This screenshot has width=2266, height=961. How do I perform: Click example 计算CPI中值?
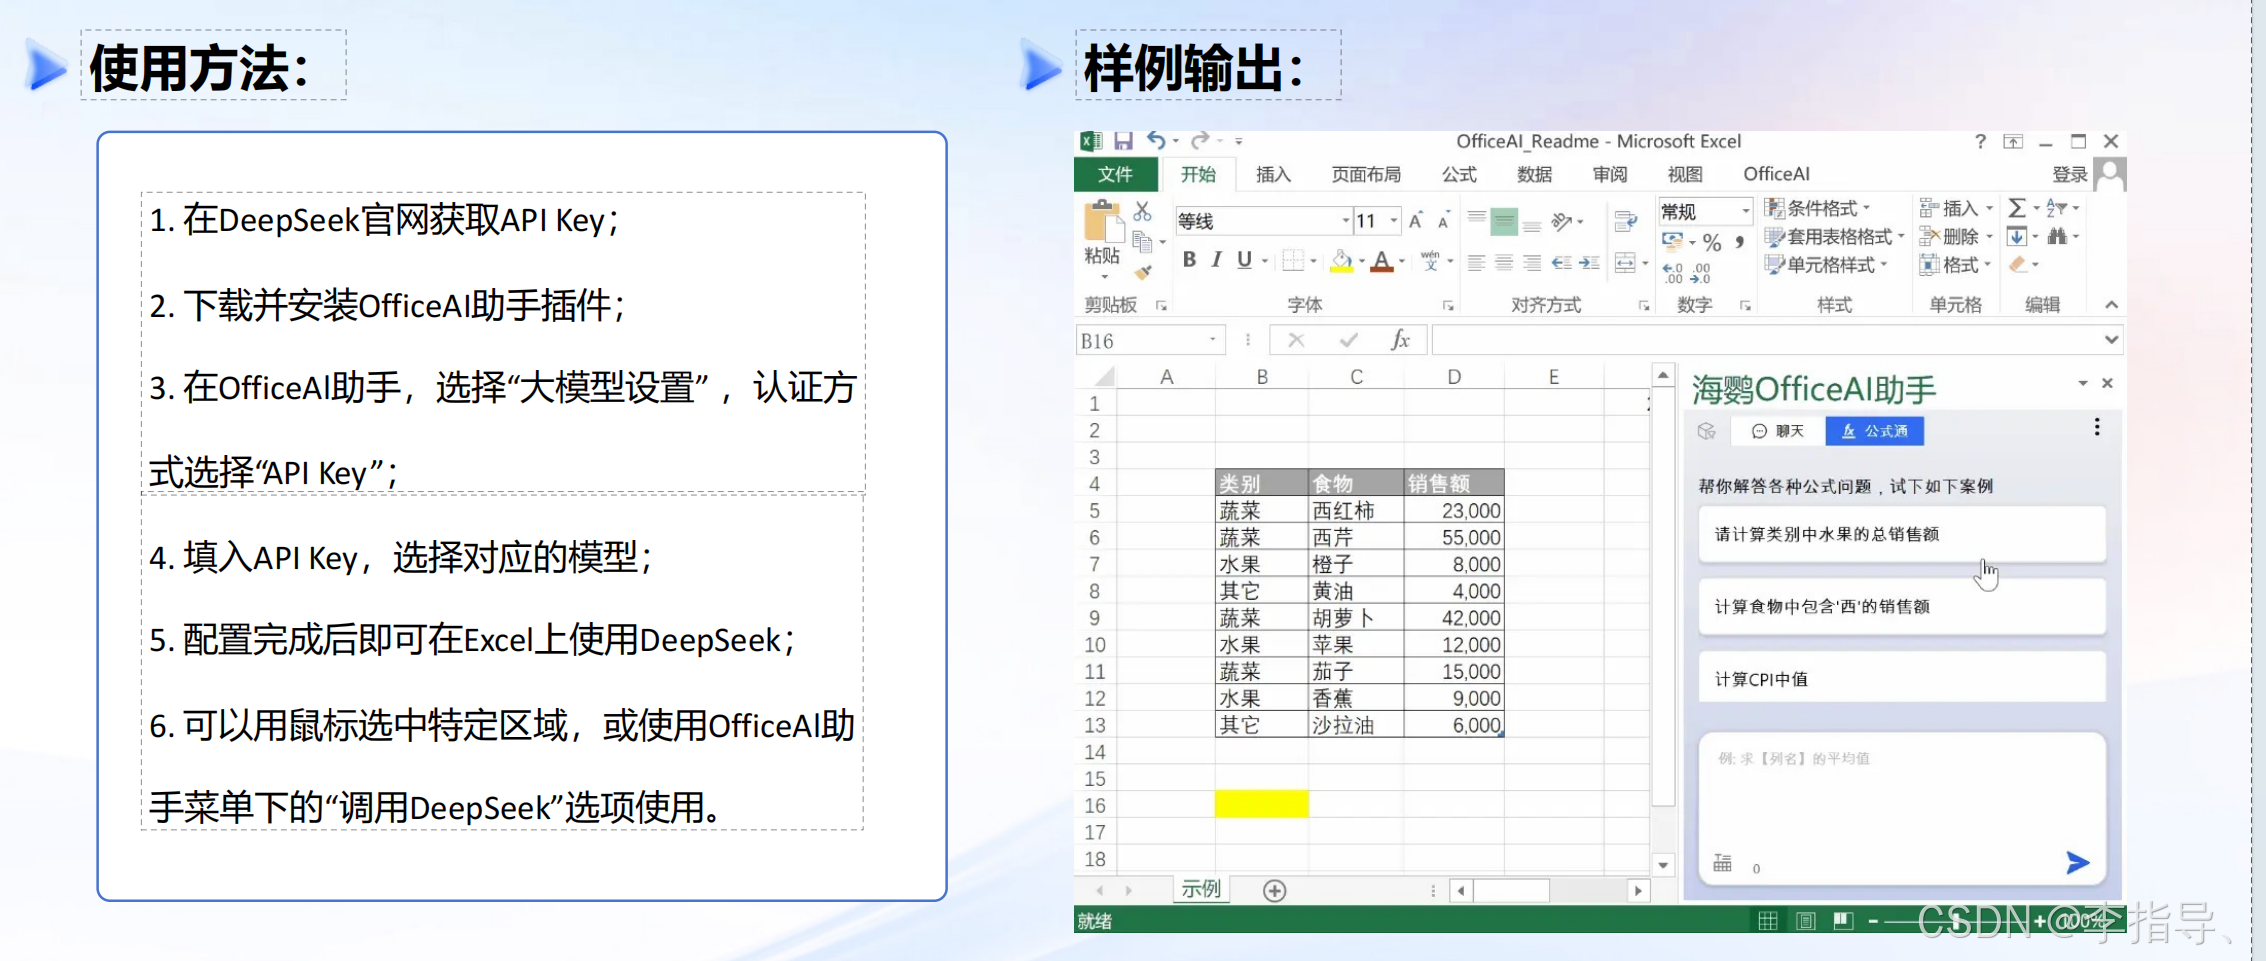[x=1902, y=679]
